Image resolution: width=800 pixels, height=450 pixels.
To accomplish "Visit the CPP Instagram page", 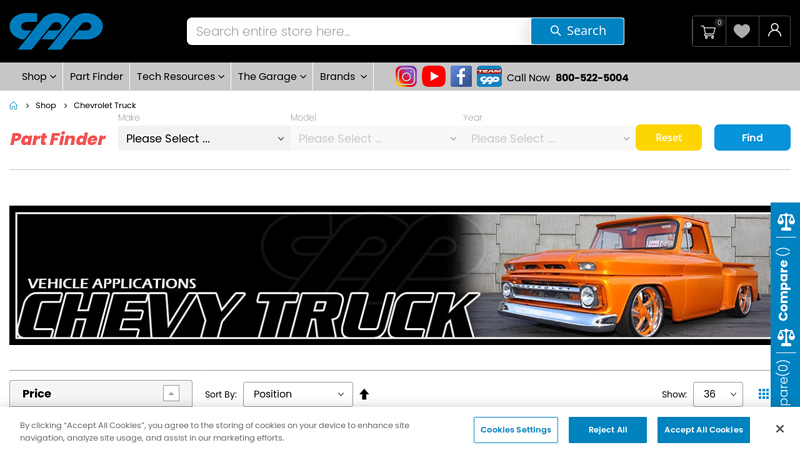I will pyautogui.click(x=406, y=77).
